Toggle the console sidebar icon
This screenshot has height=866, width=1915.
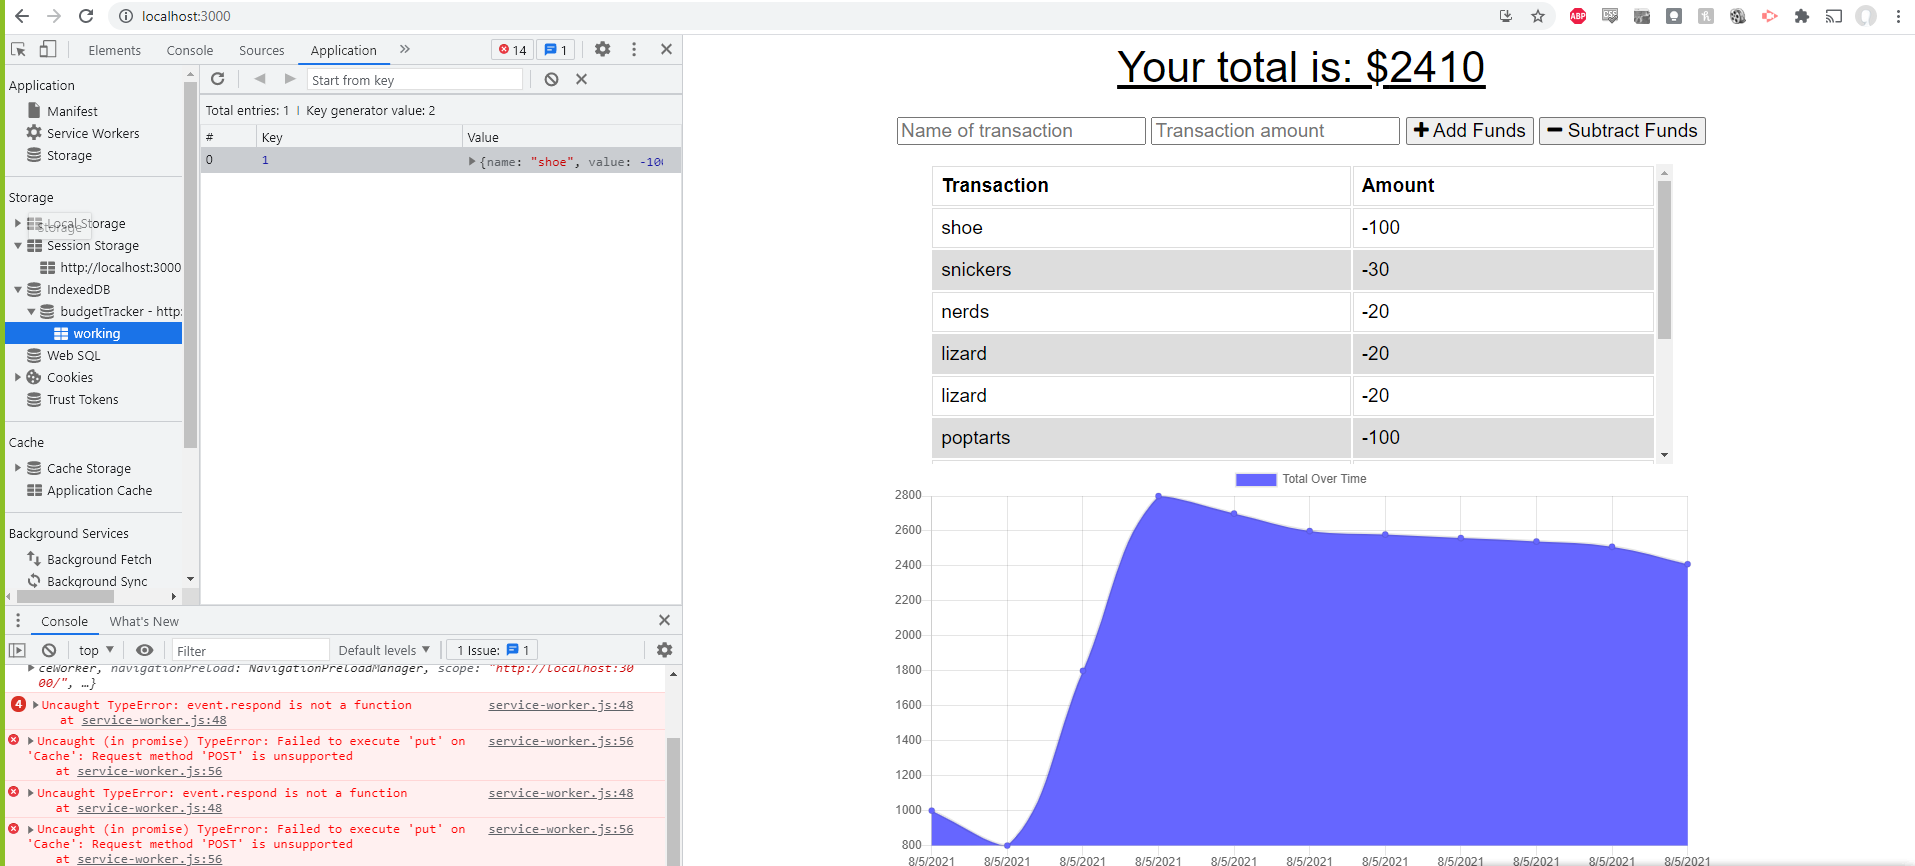pyautogui.click(x=17, y=650)
